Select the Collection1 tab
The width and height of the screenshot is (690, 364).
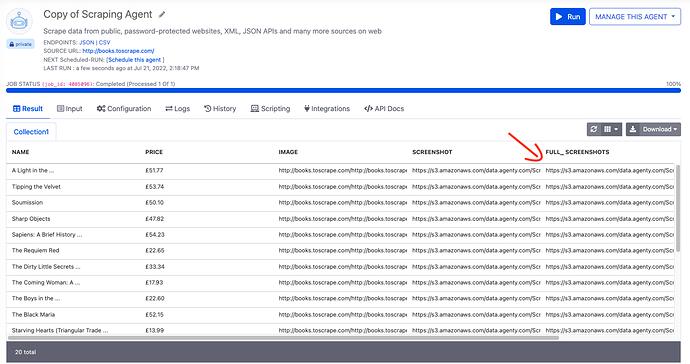31,132
